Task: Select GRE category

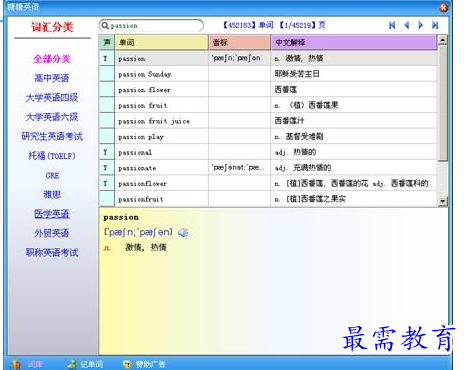Action: pos(52,175)
